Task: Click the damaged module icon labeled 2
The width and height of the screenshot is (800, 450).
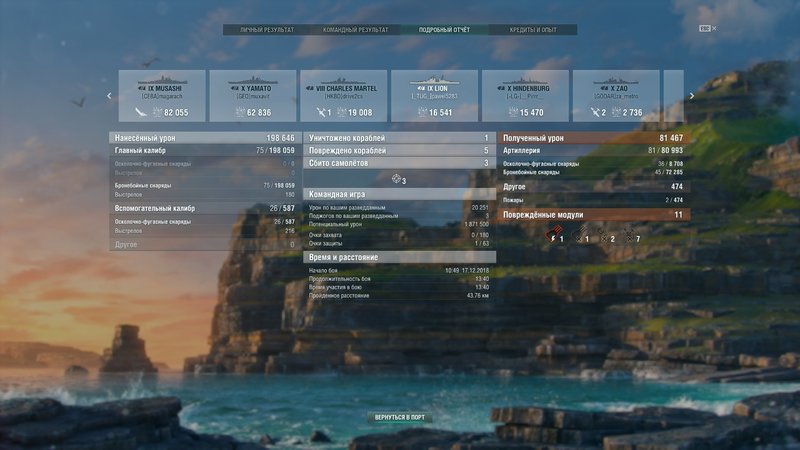Action: click(603, 236)
